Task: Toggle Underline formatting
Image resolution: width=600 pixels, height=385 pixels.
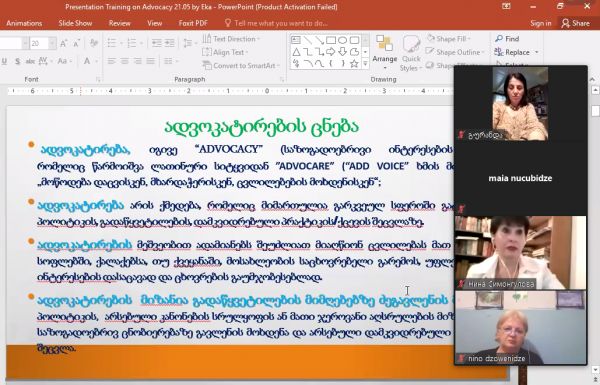Action: pos(4,61)
